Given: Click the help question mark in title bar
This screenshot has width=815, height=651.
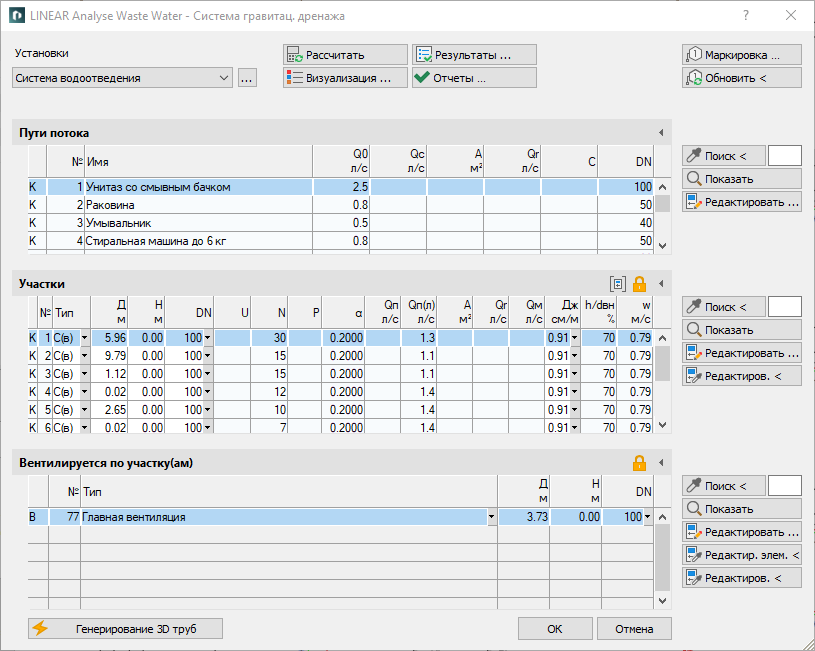Looking at the screenshot, I should pos(746,16).
